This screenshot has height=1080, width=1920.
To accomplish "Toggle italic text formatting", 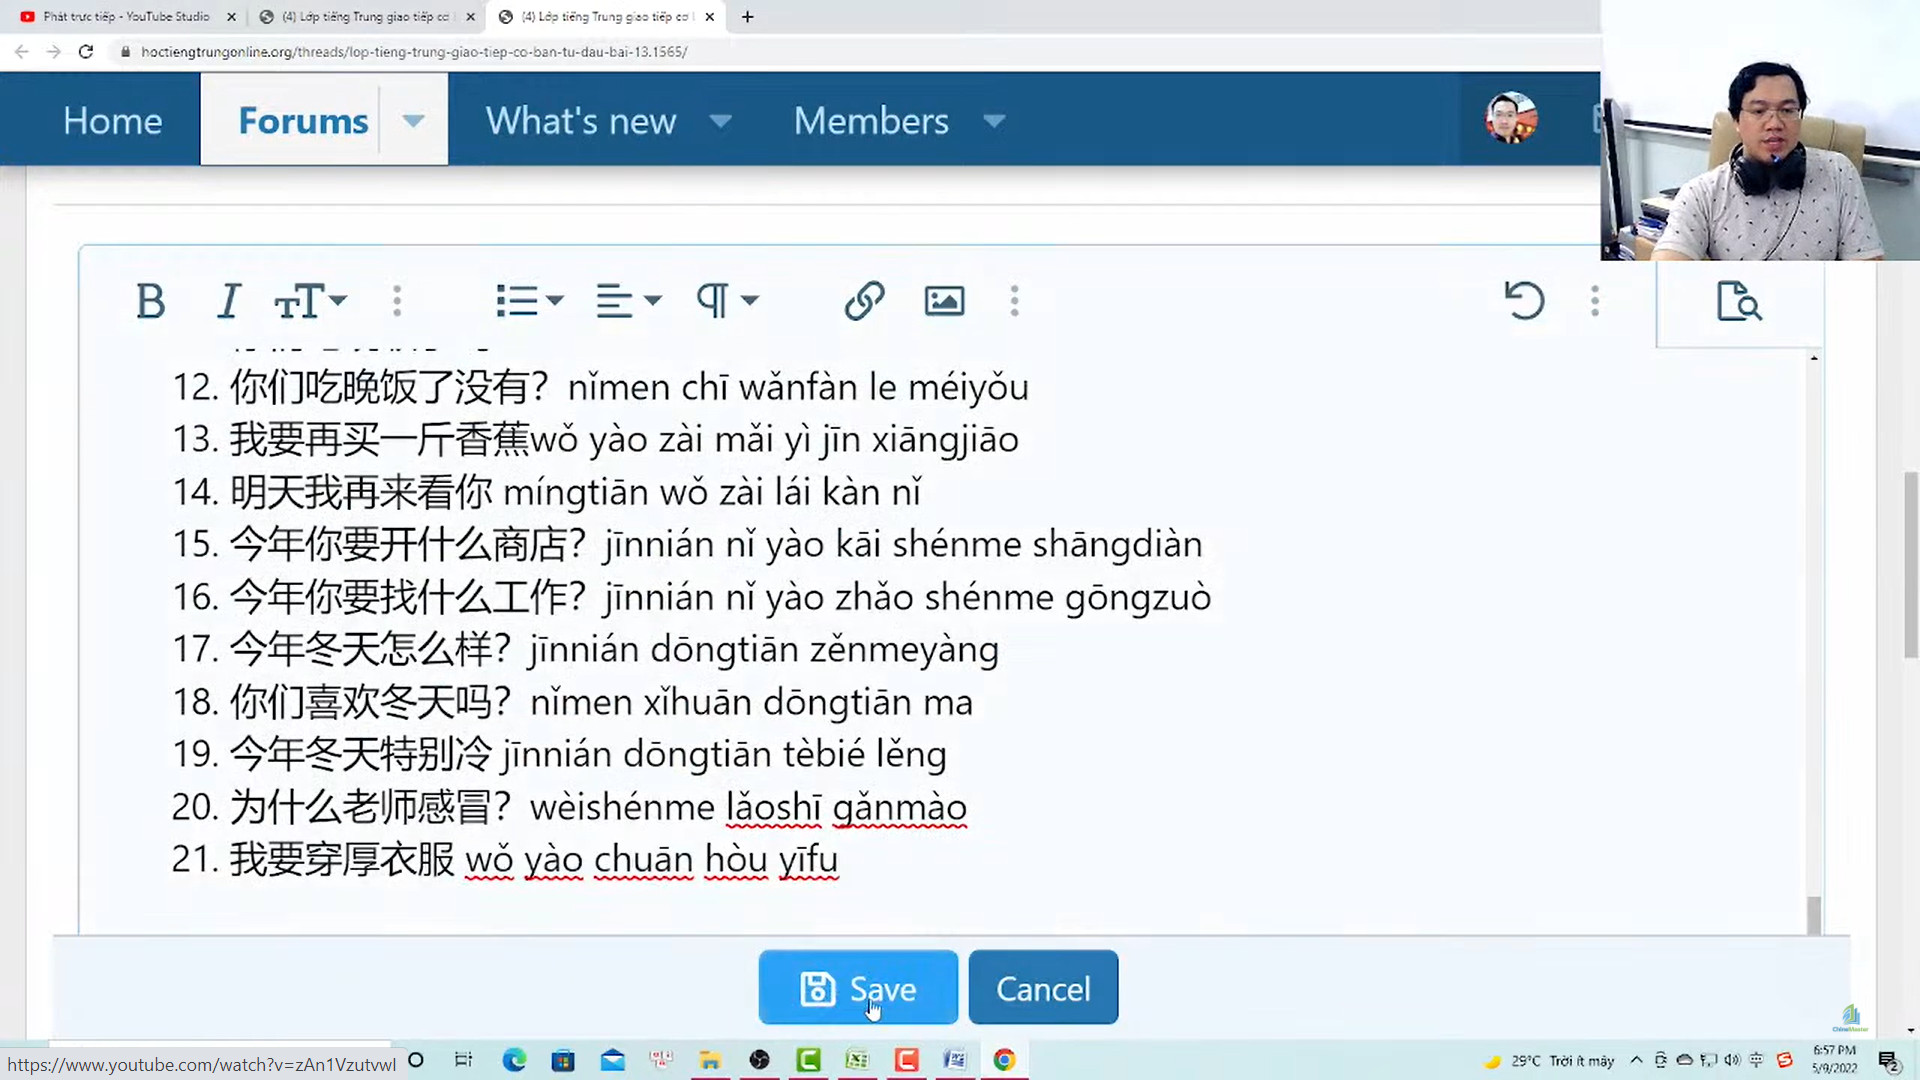I will pyautogui.click(x=229, y=301).
